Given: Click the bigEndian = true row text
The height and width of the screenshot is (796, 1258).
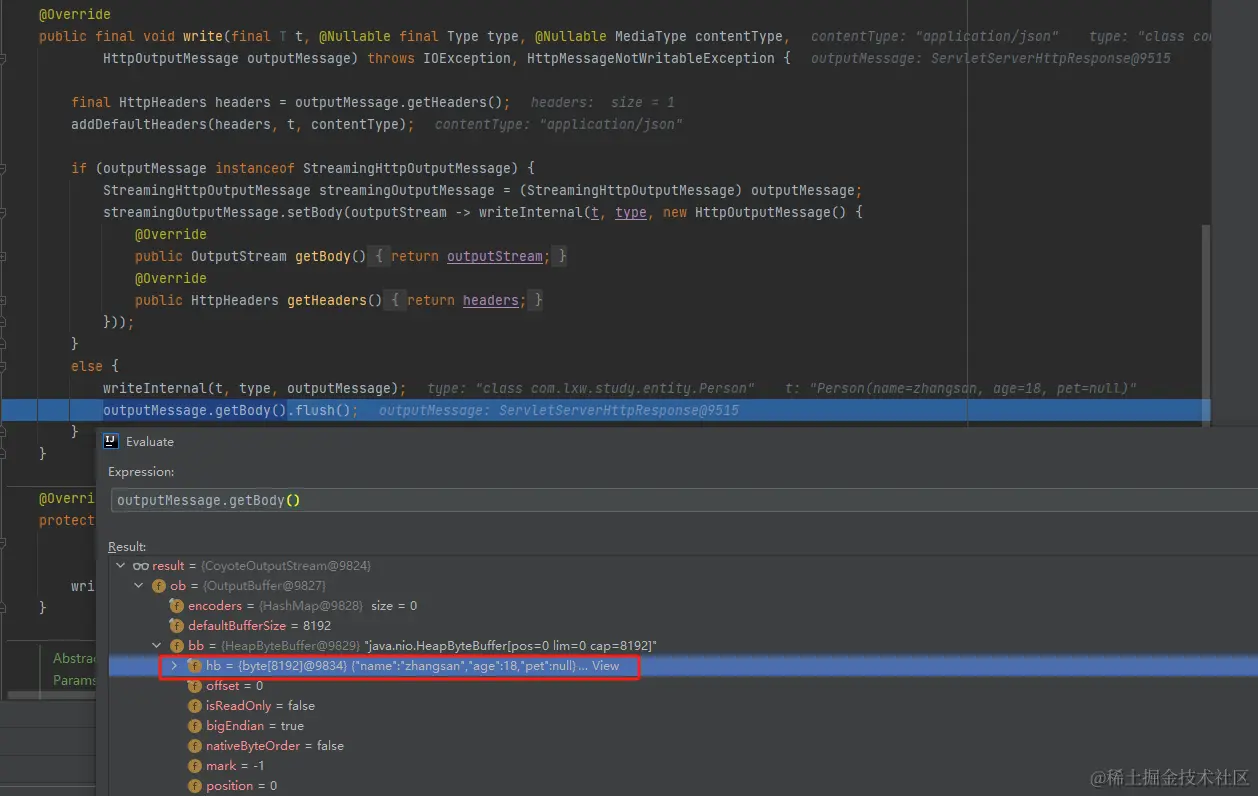Looking at the screenshot, I should point(255,726).
